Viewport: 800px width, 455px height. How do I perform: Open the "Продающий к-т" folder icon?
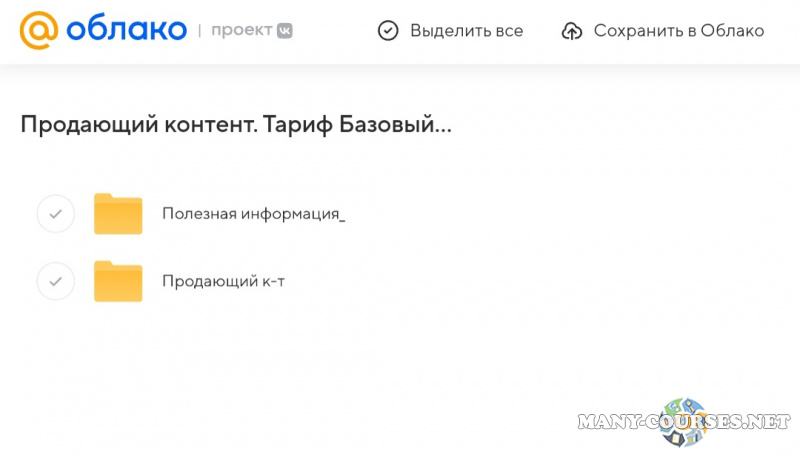pos(118,281)
